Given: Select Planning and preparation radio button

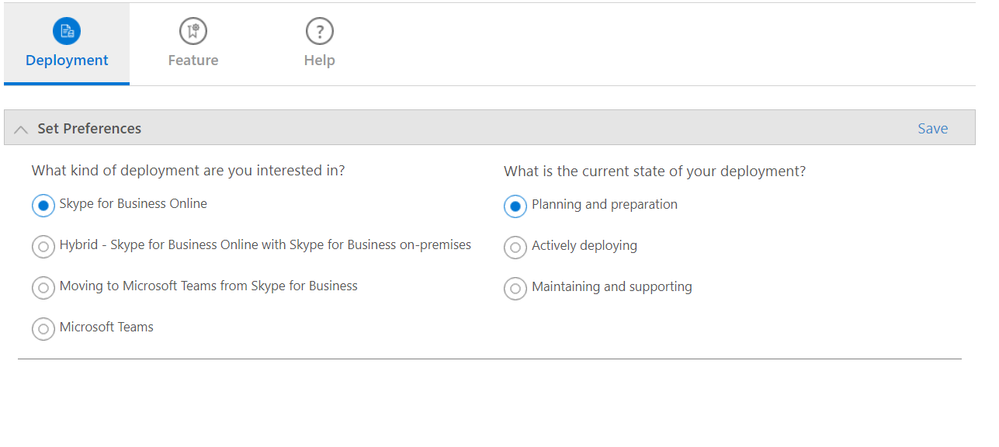Looking at the screenshot, I should (x=515, y=206).
